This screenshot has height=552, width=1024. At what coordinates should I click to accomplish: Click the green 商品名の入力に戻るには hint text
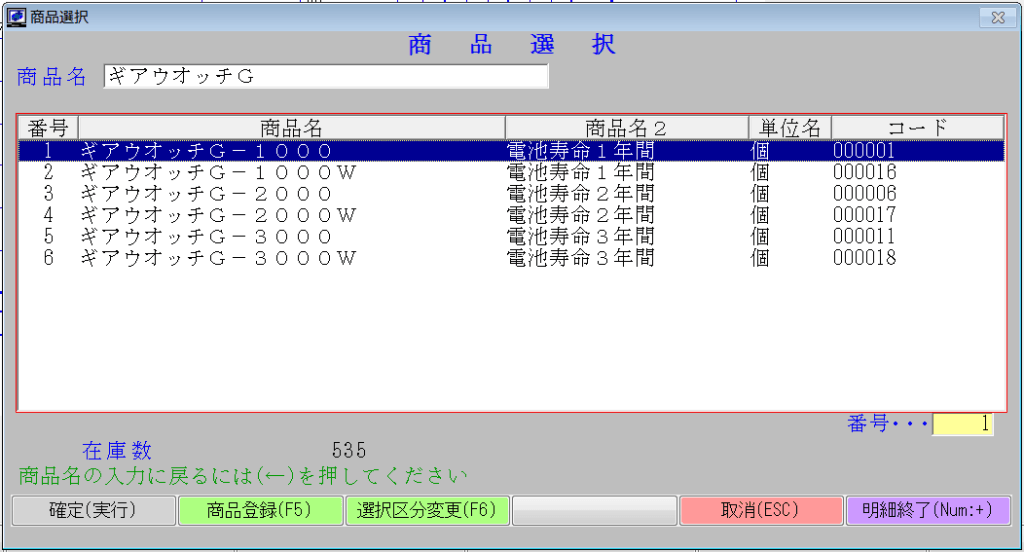tap(243, 476)
